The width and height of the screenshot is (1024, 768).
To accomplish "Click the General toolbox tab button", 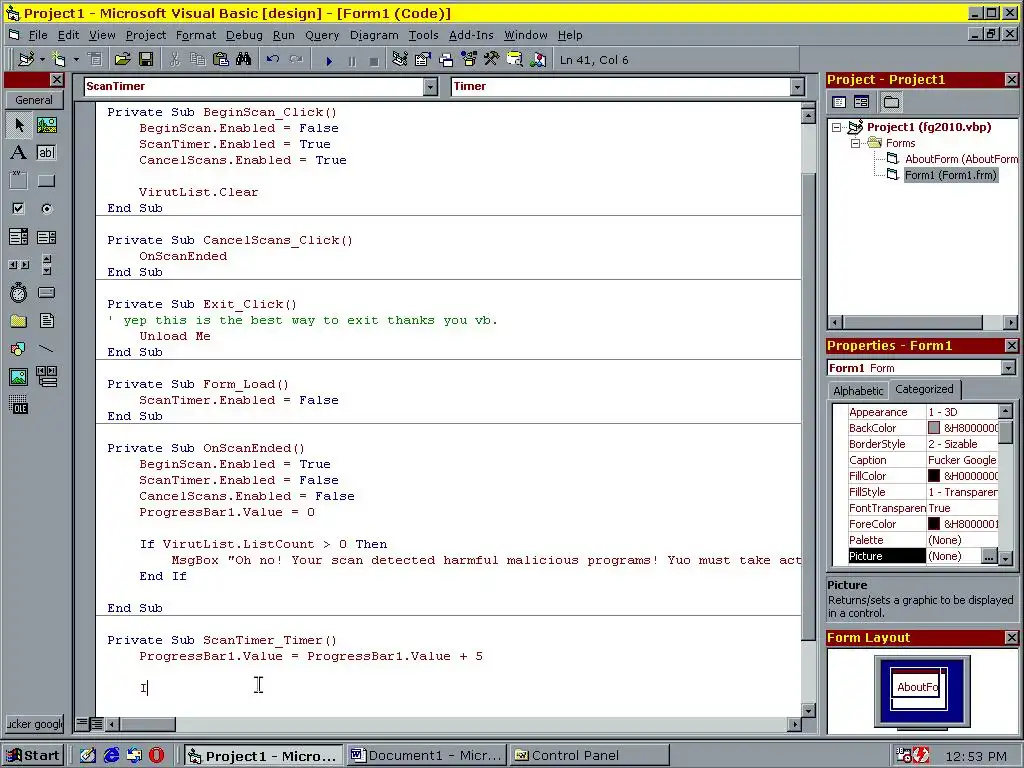I will 34,100.
